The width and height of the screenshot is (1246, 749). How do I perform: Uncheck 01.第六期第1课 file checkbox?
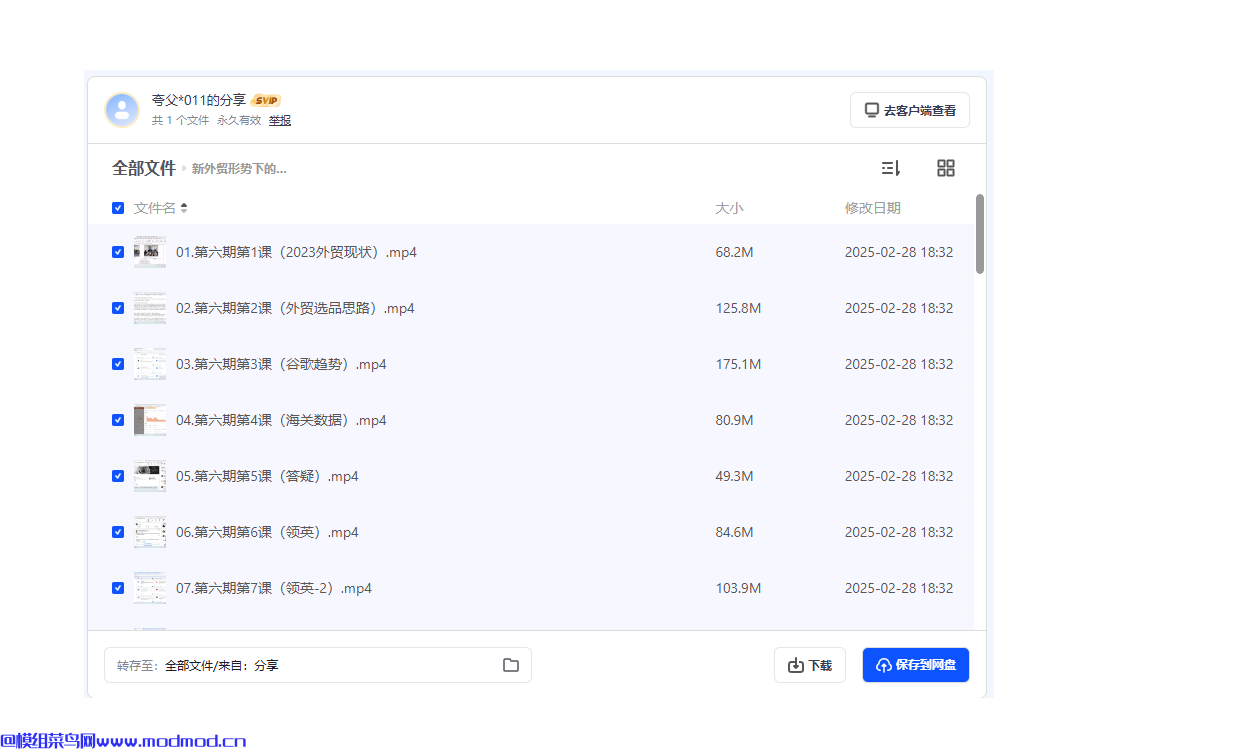(x=118, y=252)
